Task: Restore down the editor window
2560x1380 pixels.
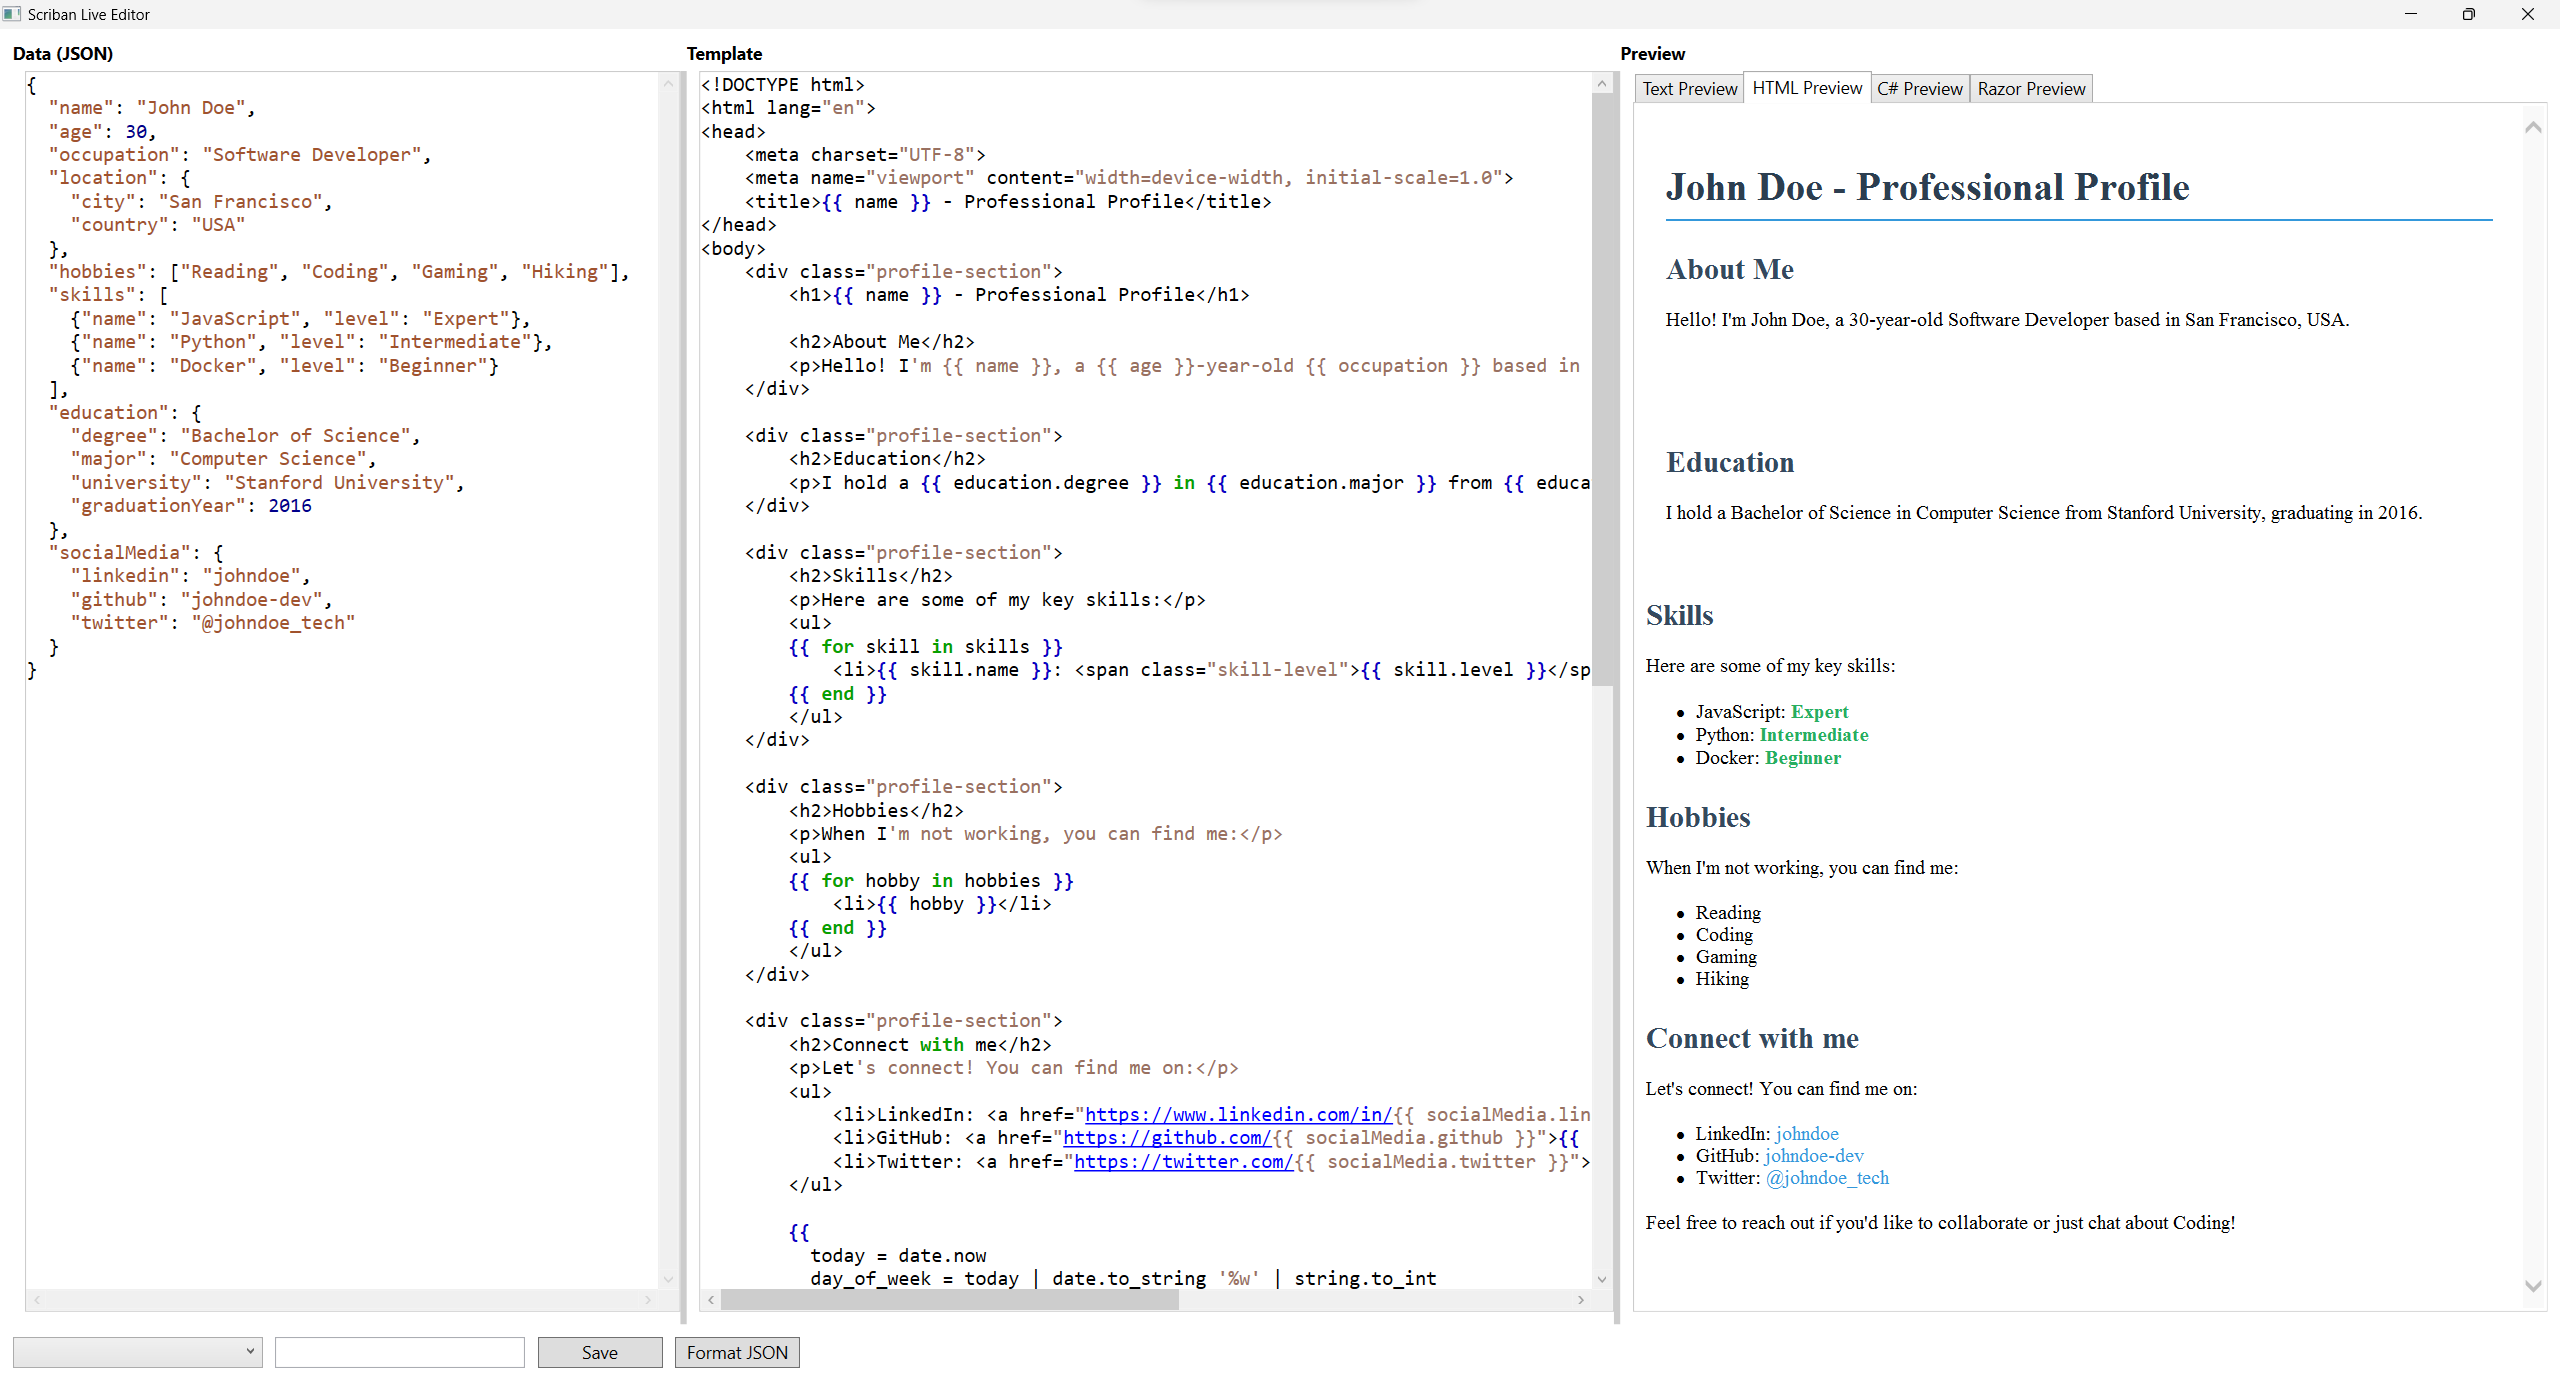Action: [2468, 14]
